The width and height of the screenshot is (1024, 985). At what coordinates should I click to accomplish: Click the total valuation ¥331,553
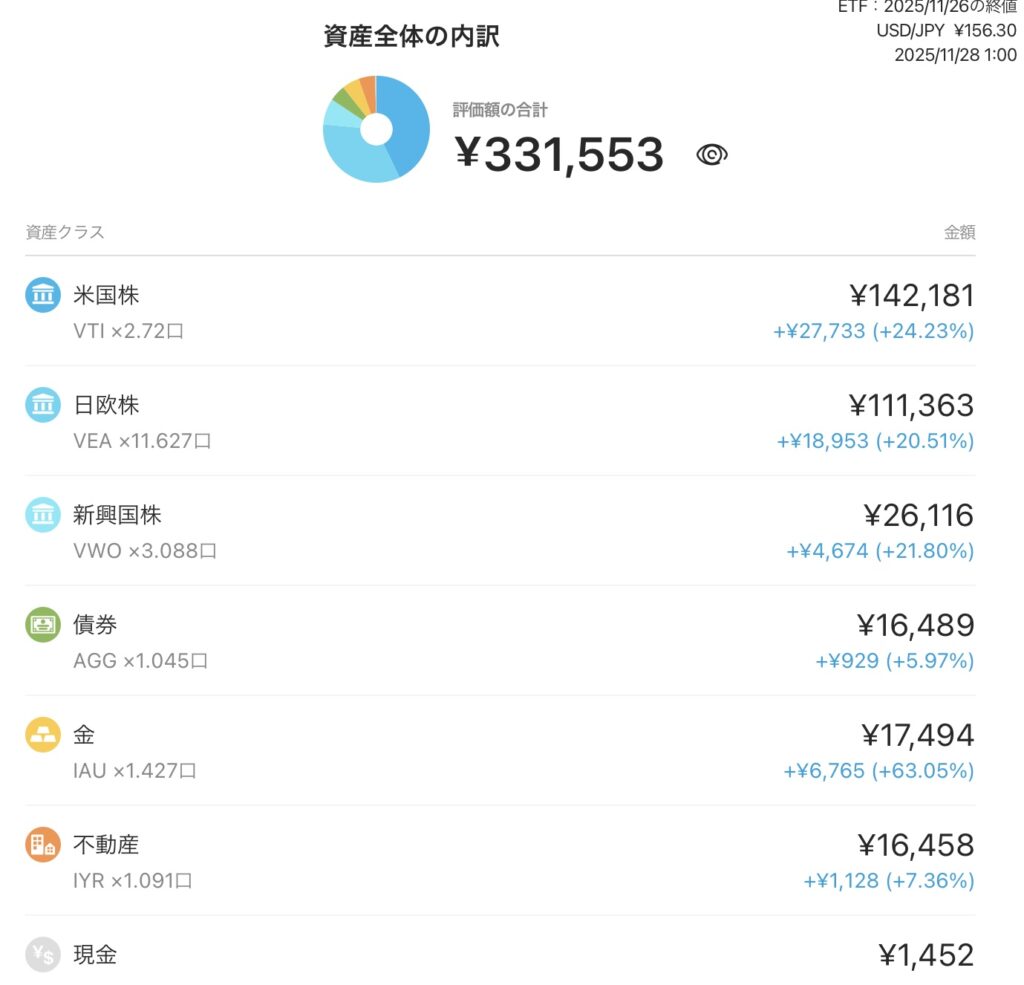tap(559, 155)
